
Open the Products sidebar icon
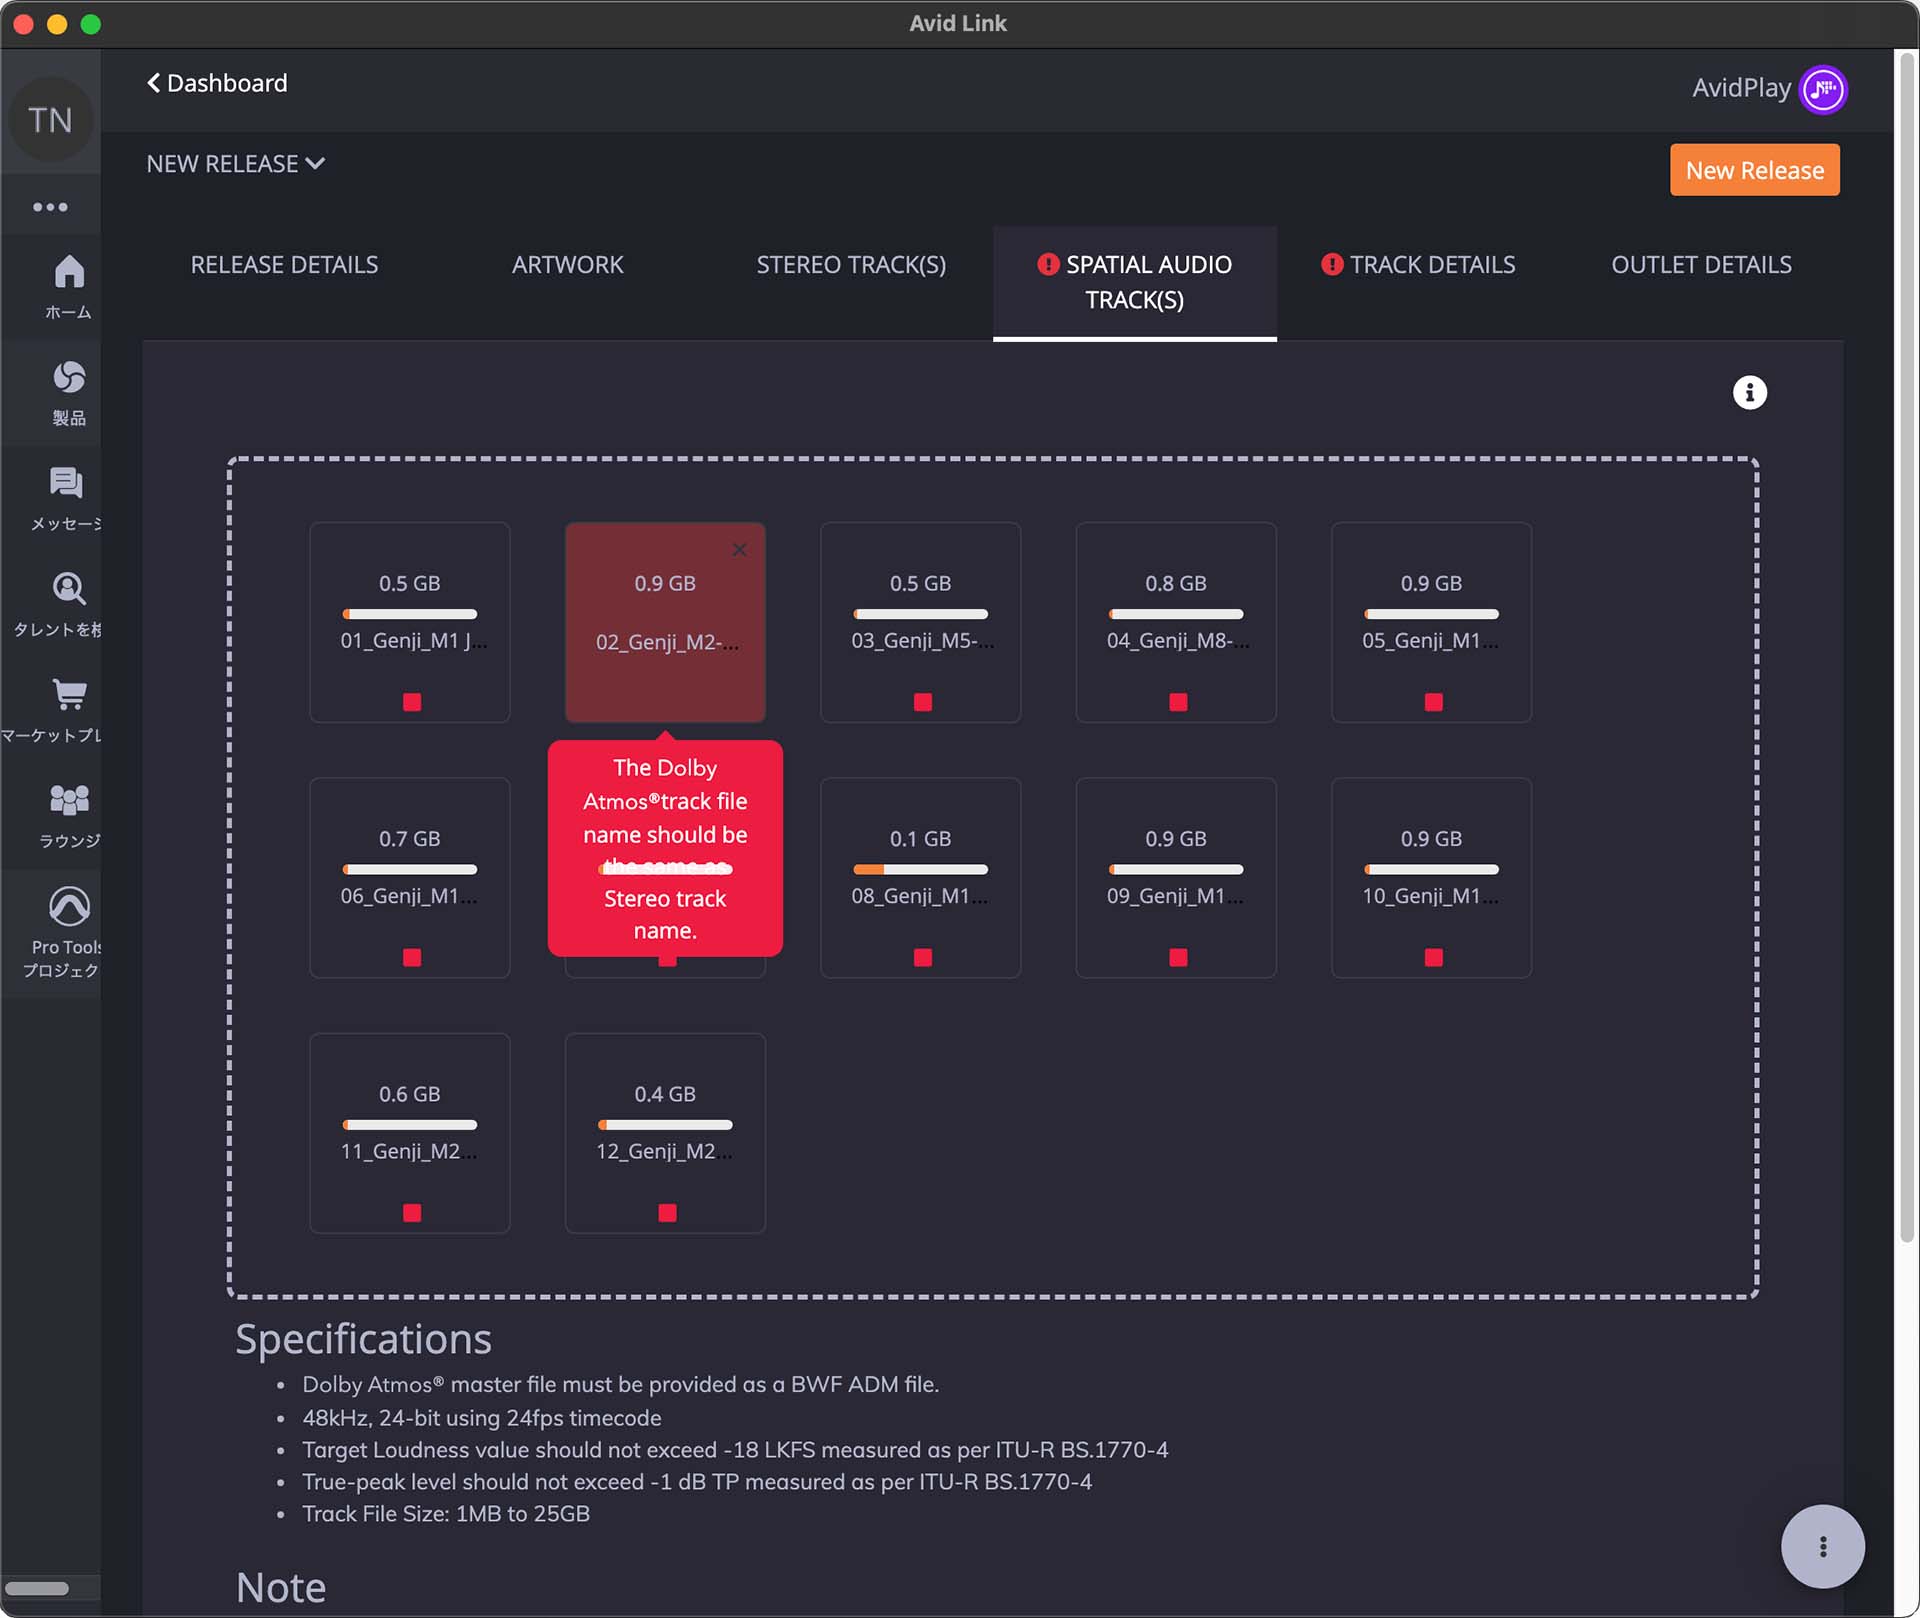click(x=68, y=378)
